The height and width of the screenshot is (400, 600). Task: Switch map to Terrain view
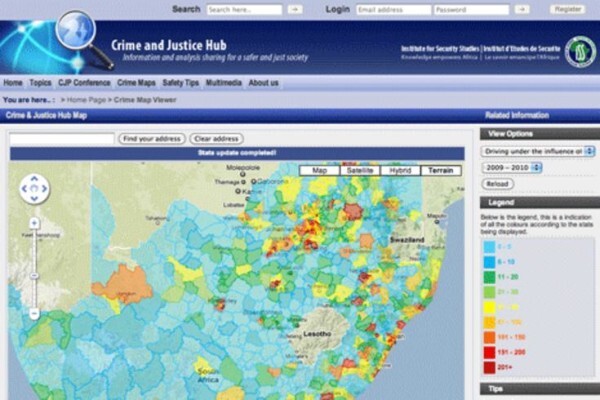coord(441,171)
